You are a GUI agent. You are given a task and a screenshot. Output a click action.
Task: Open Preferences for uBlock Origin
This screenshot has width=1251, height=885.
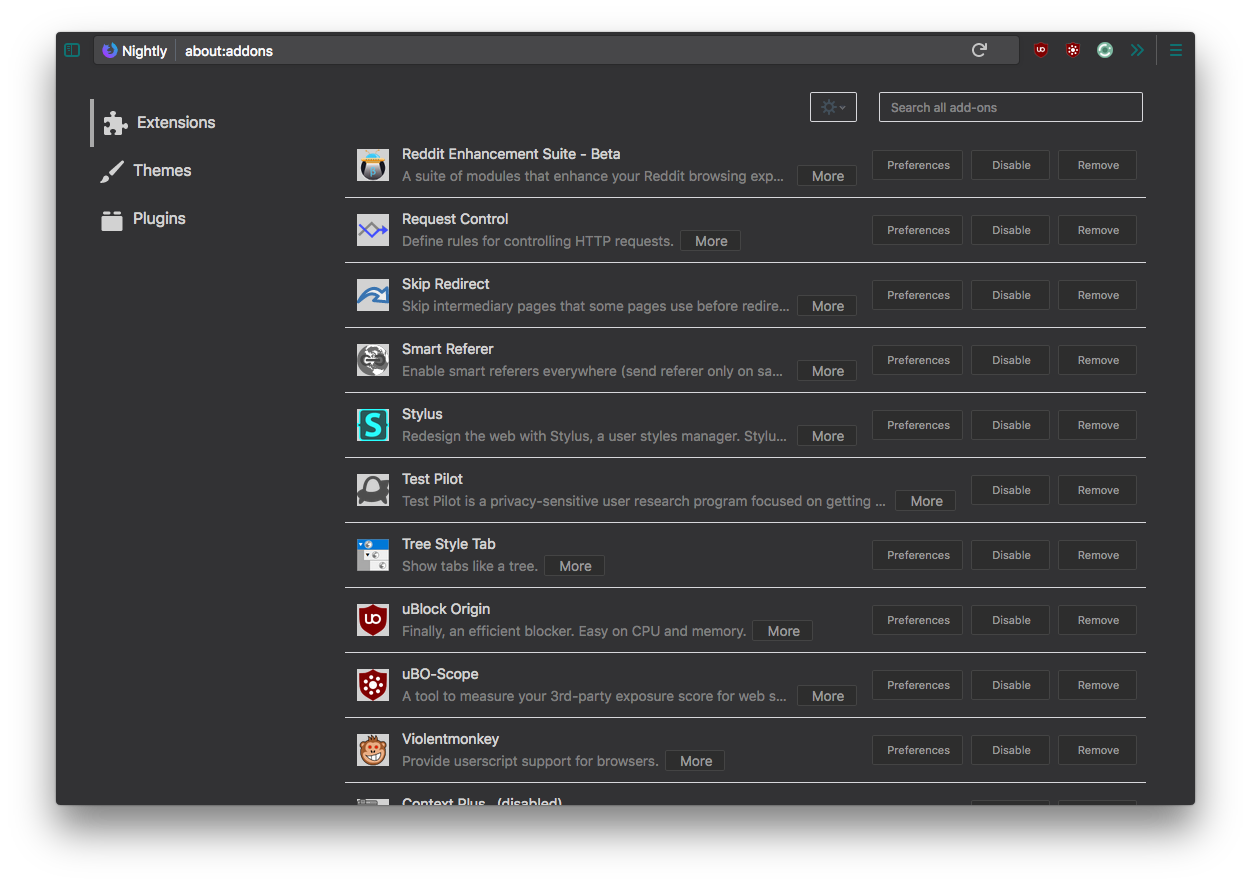coord(918,620)
